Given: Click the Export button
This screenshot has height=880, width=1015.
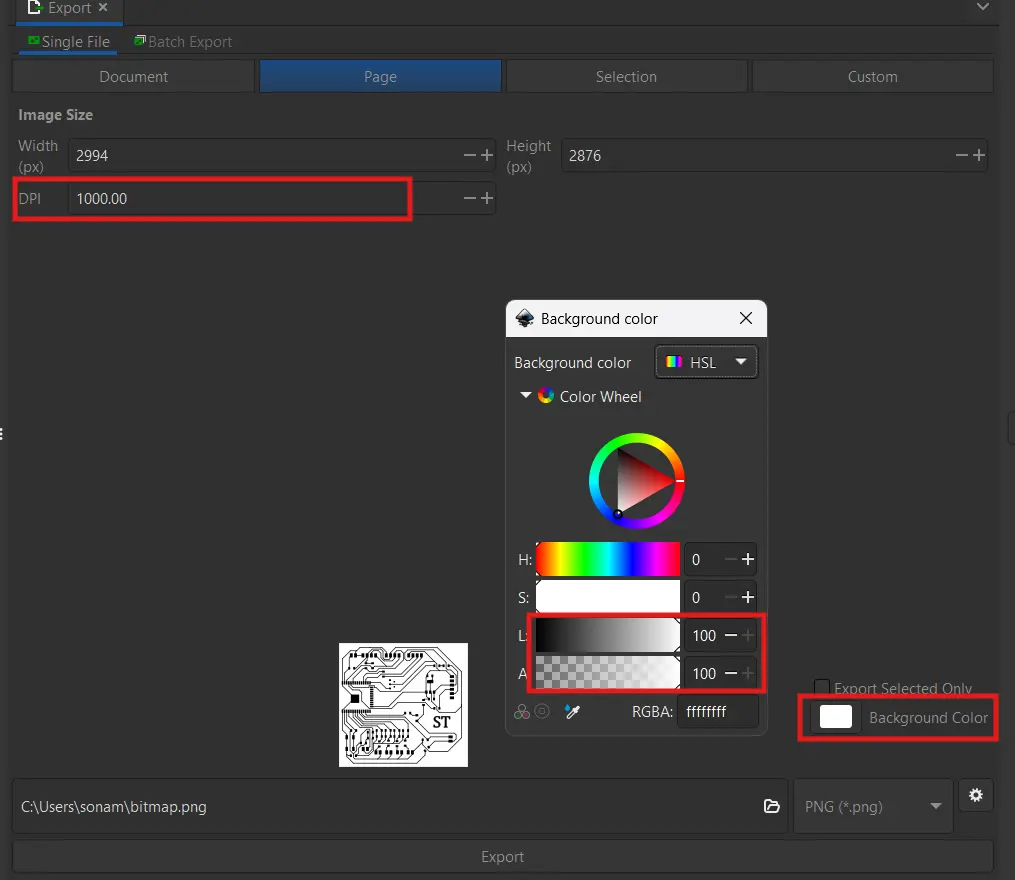Looking at the screenshot, I should (x=502, y=856).
